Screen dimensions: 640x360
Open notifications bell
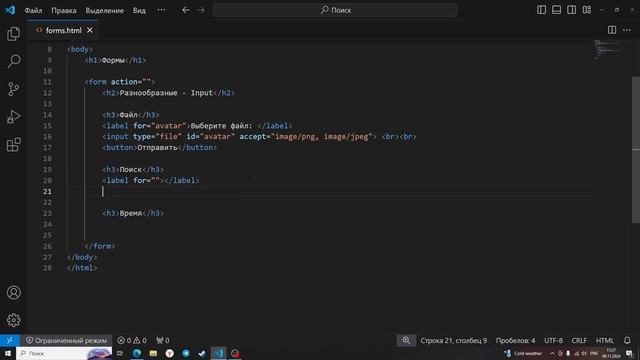[627, 340]
